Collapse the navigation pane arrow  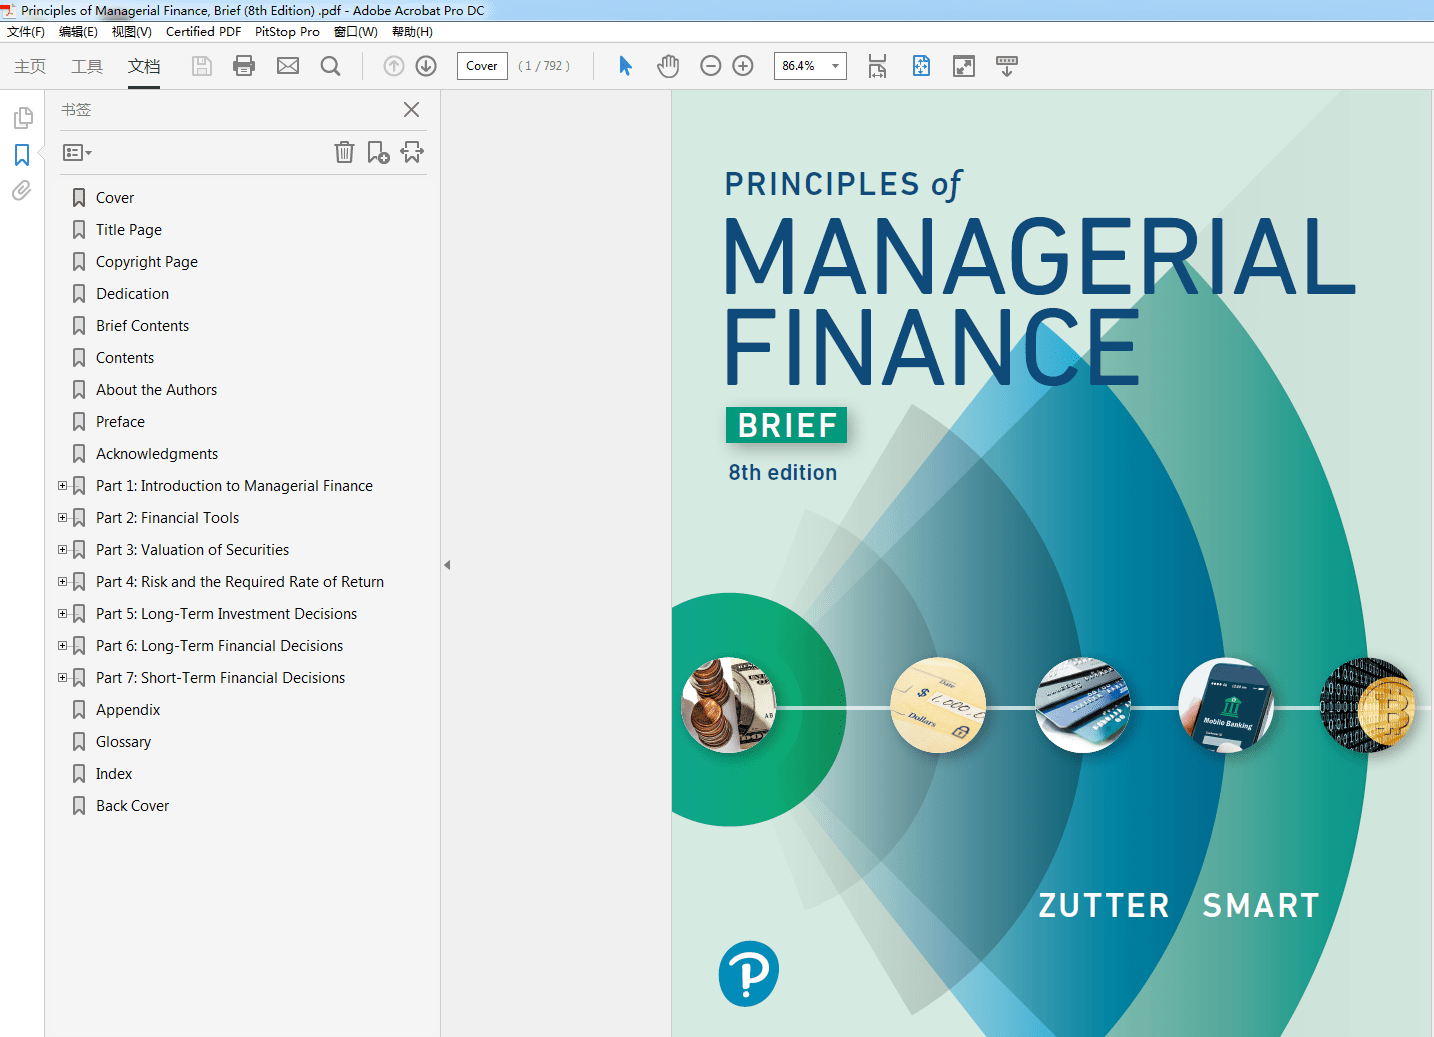click(x=447, y=565)
